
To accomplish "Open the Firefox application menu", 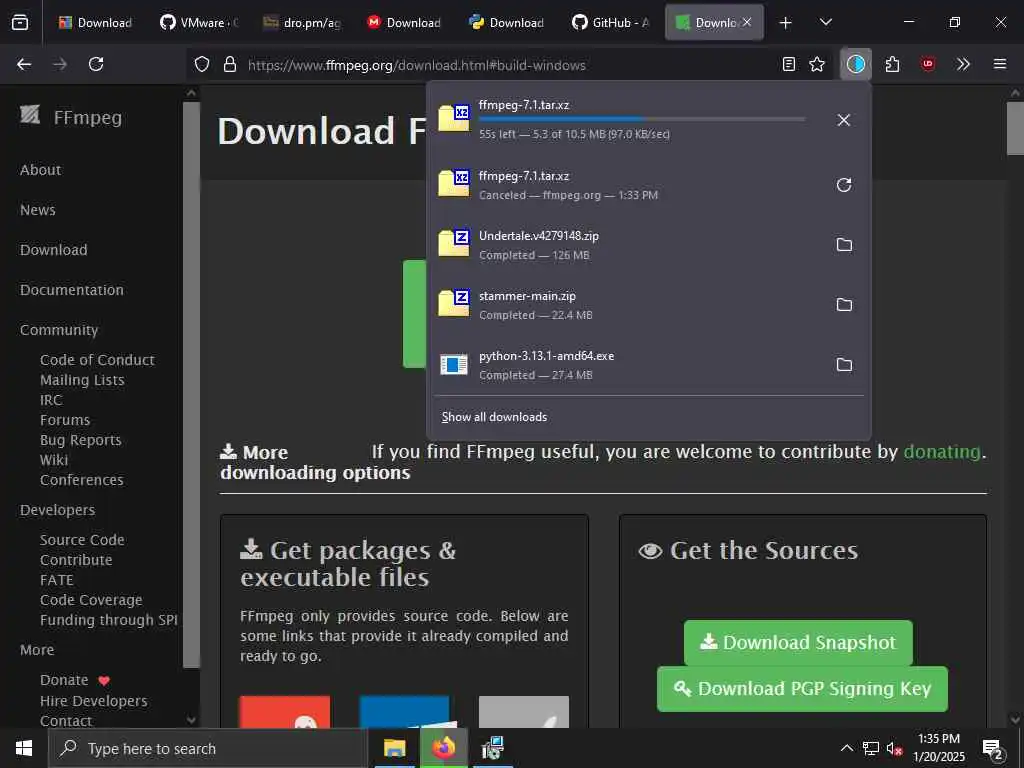I will [x=999, y=64].
